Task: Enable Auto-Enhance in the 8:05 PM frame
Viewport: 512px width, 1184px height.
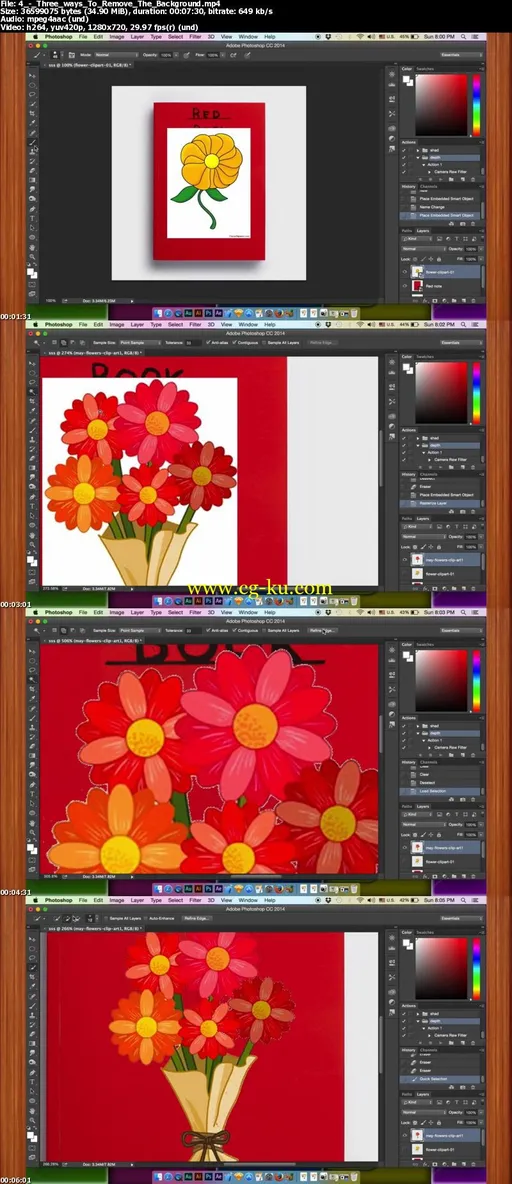Action: pos(145,919)
